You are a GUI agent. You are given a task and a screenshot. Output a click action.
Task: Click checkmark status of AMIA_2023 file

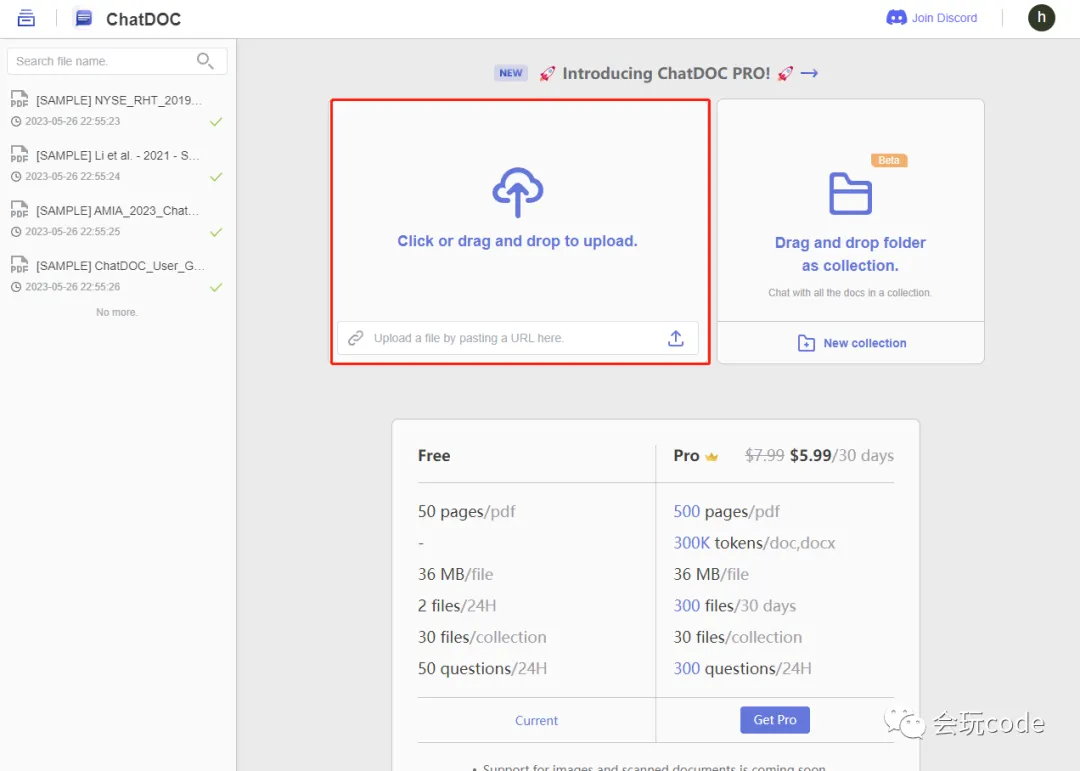tap(216, 232)
